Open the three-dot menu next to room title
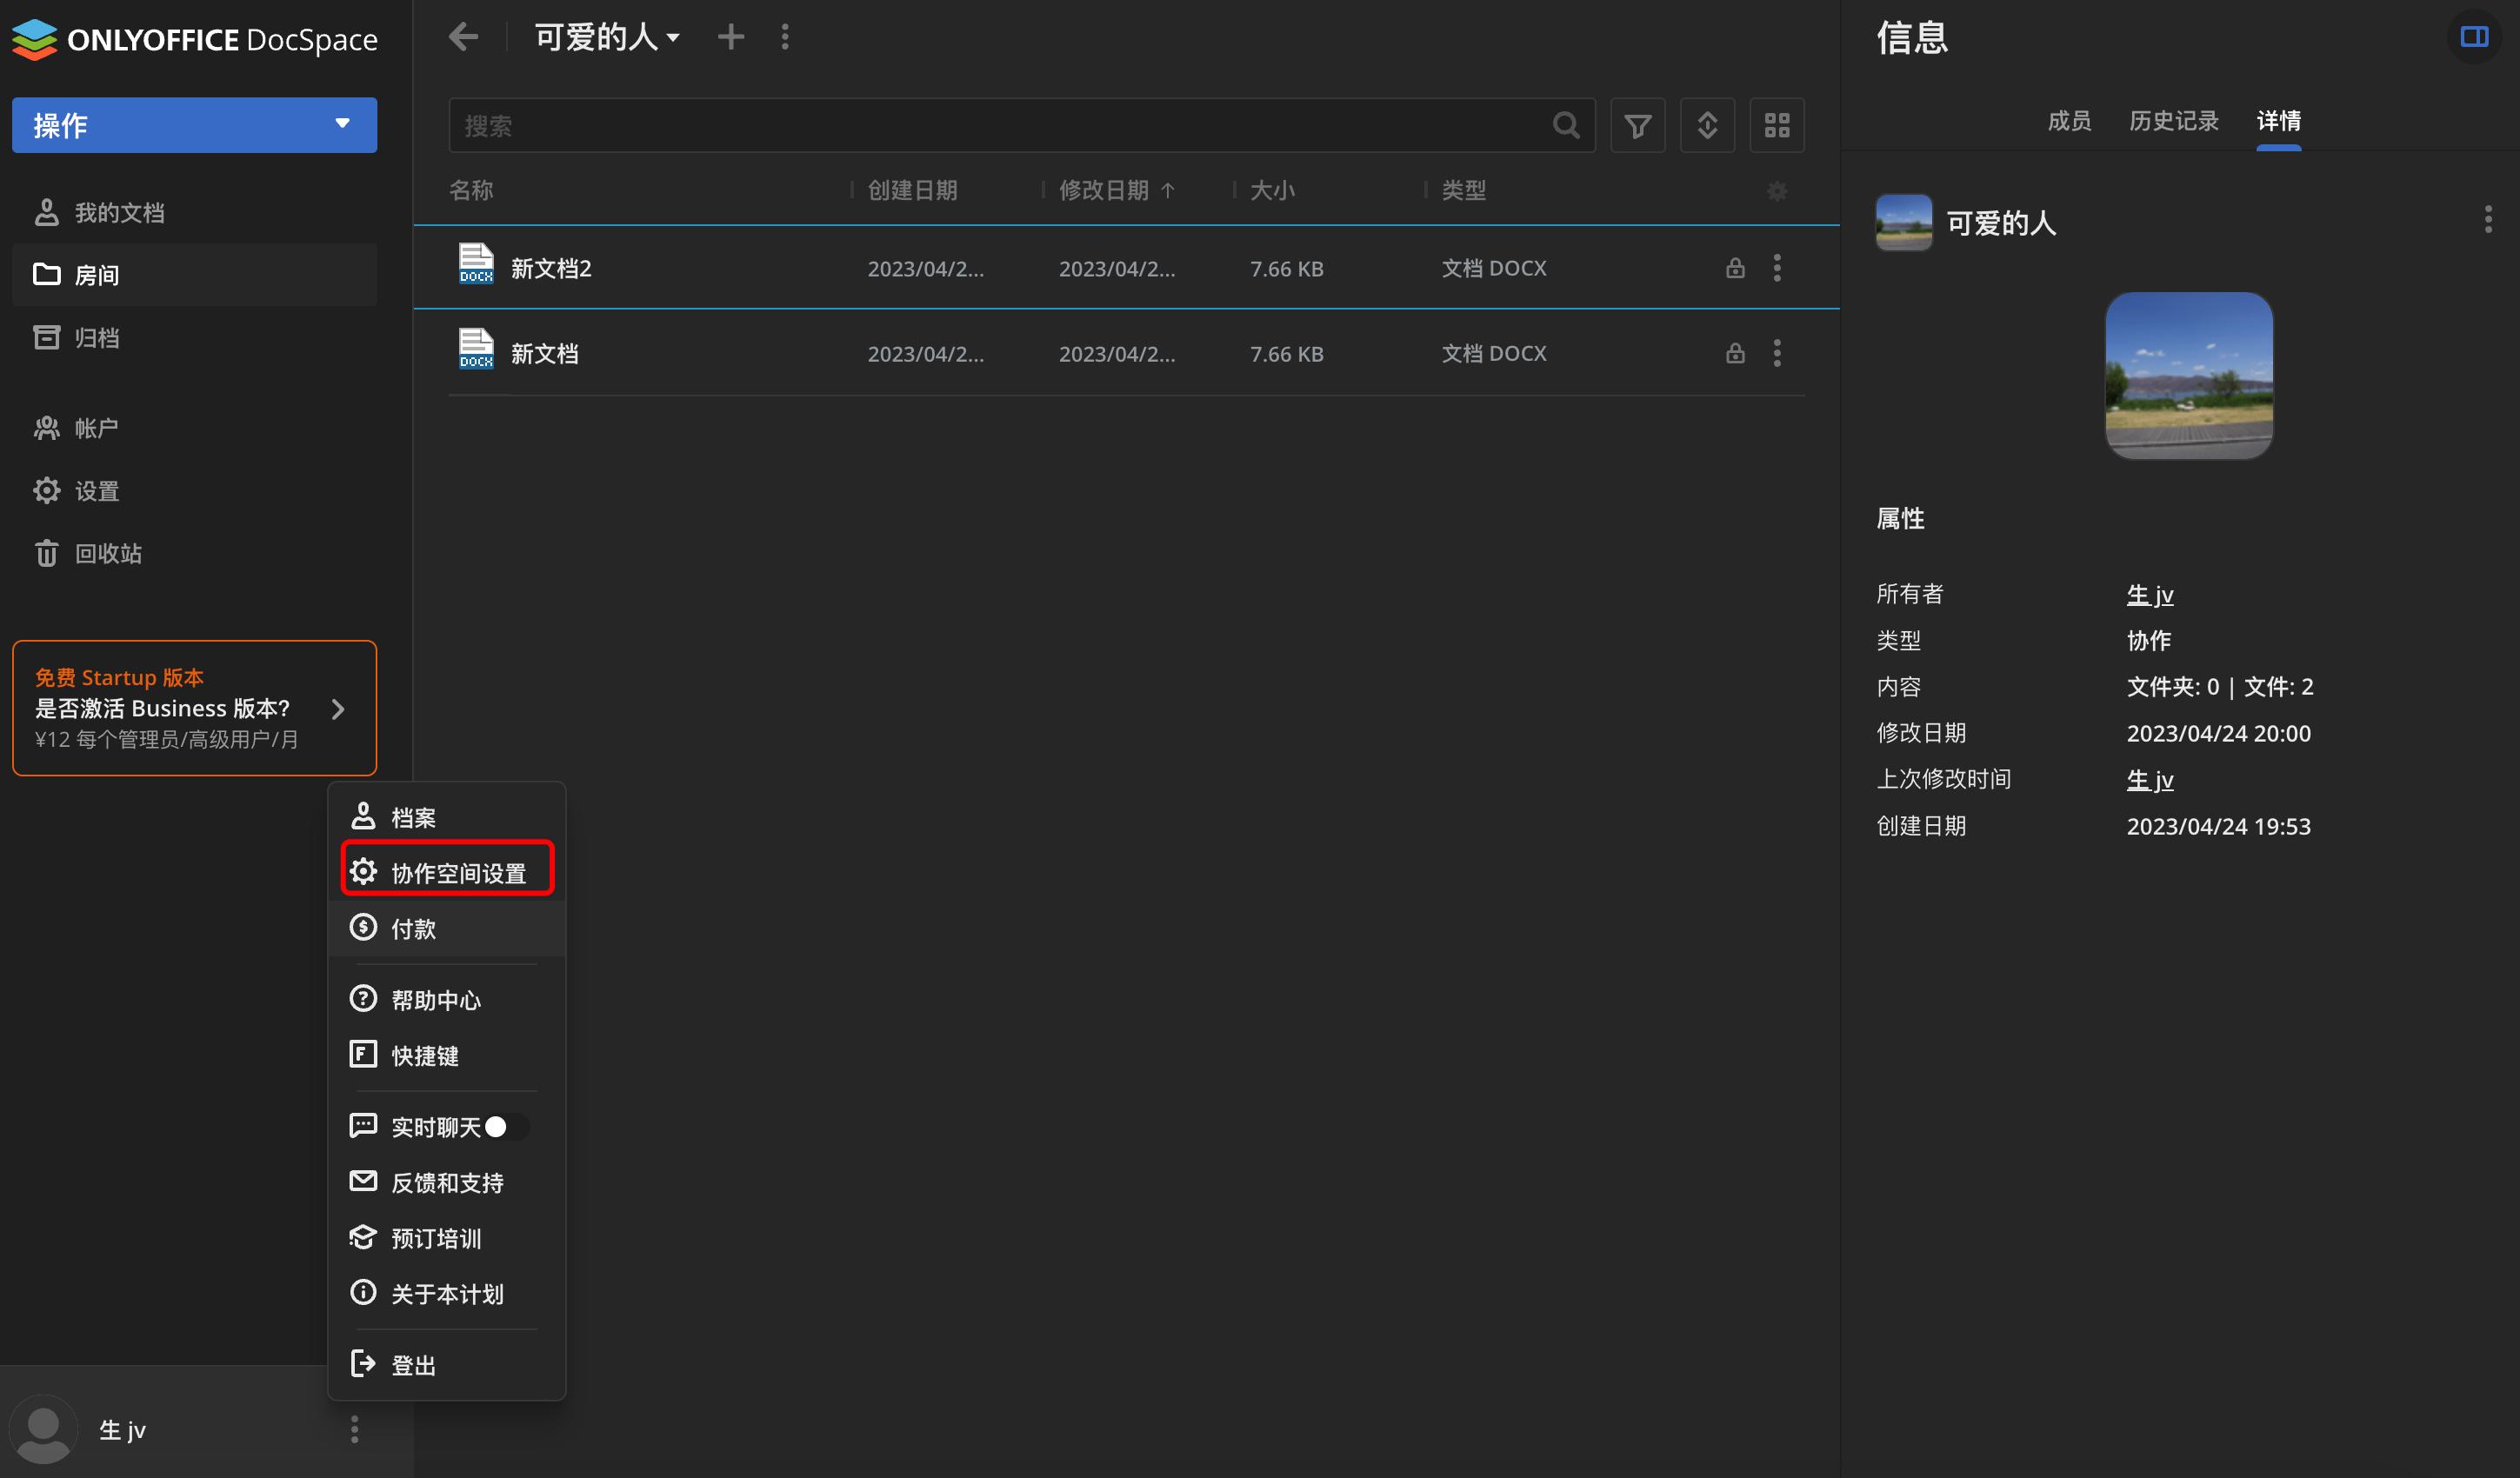This screenshot has height=1478, width=2520. (786, 36)
